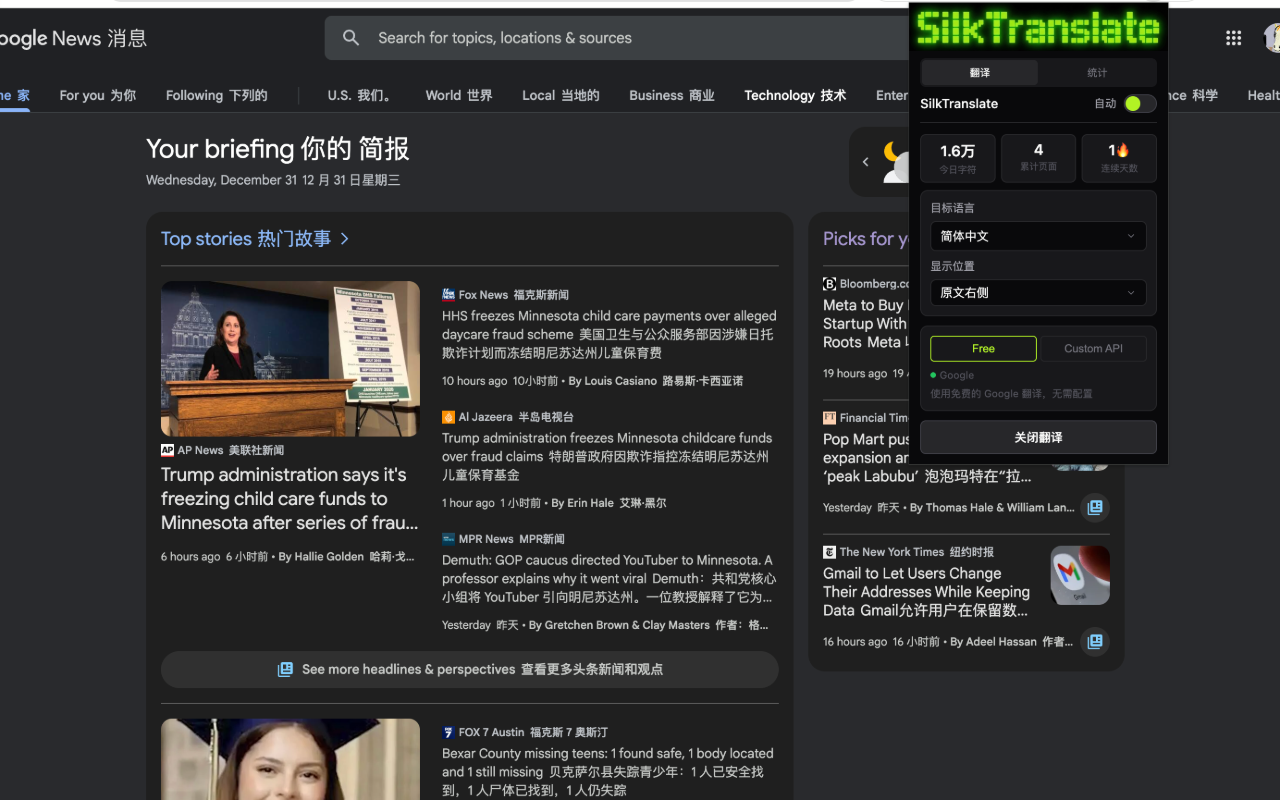Collapse the briefing panel with the left chevron
Viewport: 1280px width, 800px height.
tap(866, 160)
